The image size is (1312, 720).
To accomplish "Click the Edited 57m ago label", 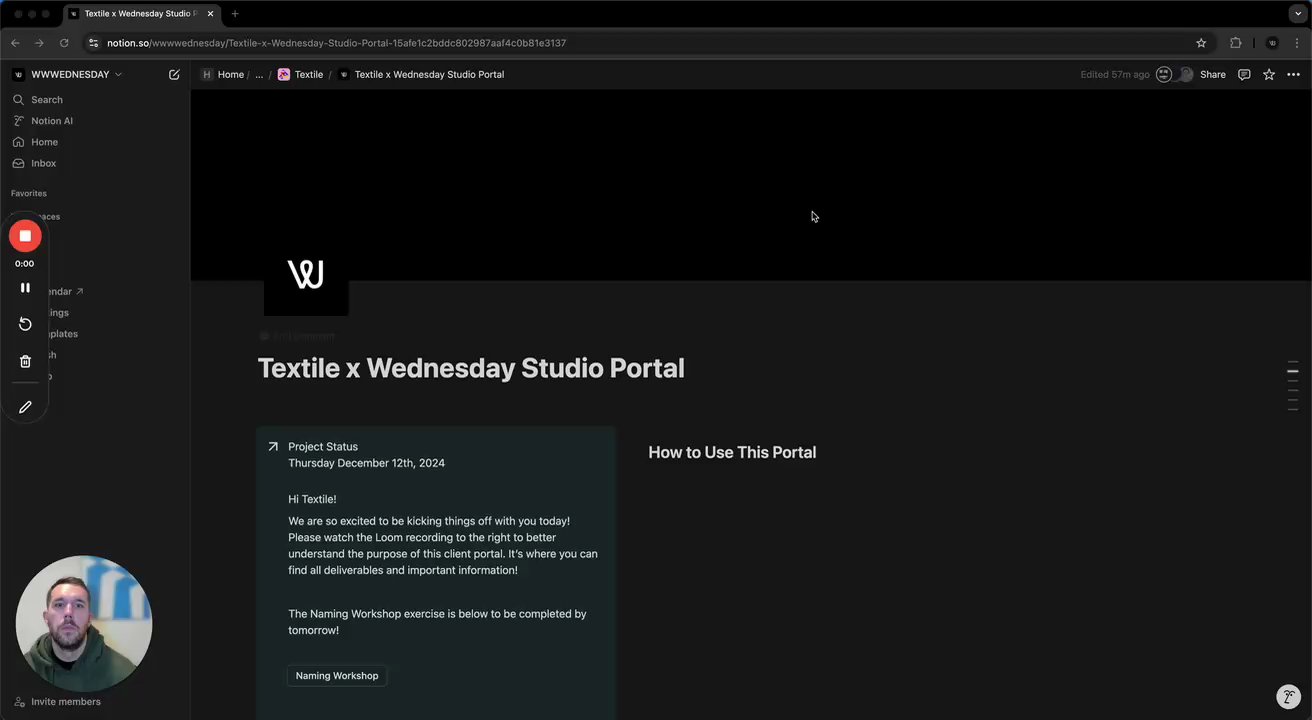I will click(1115, 74).
